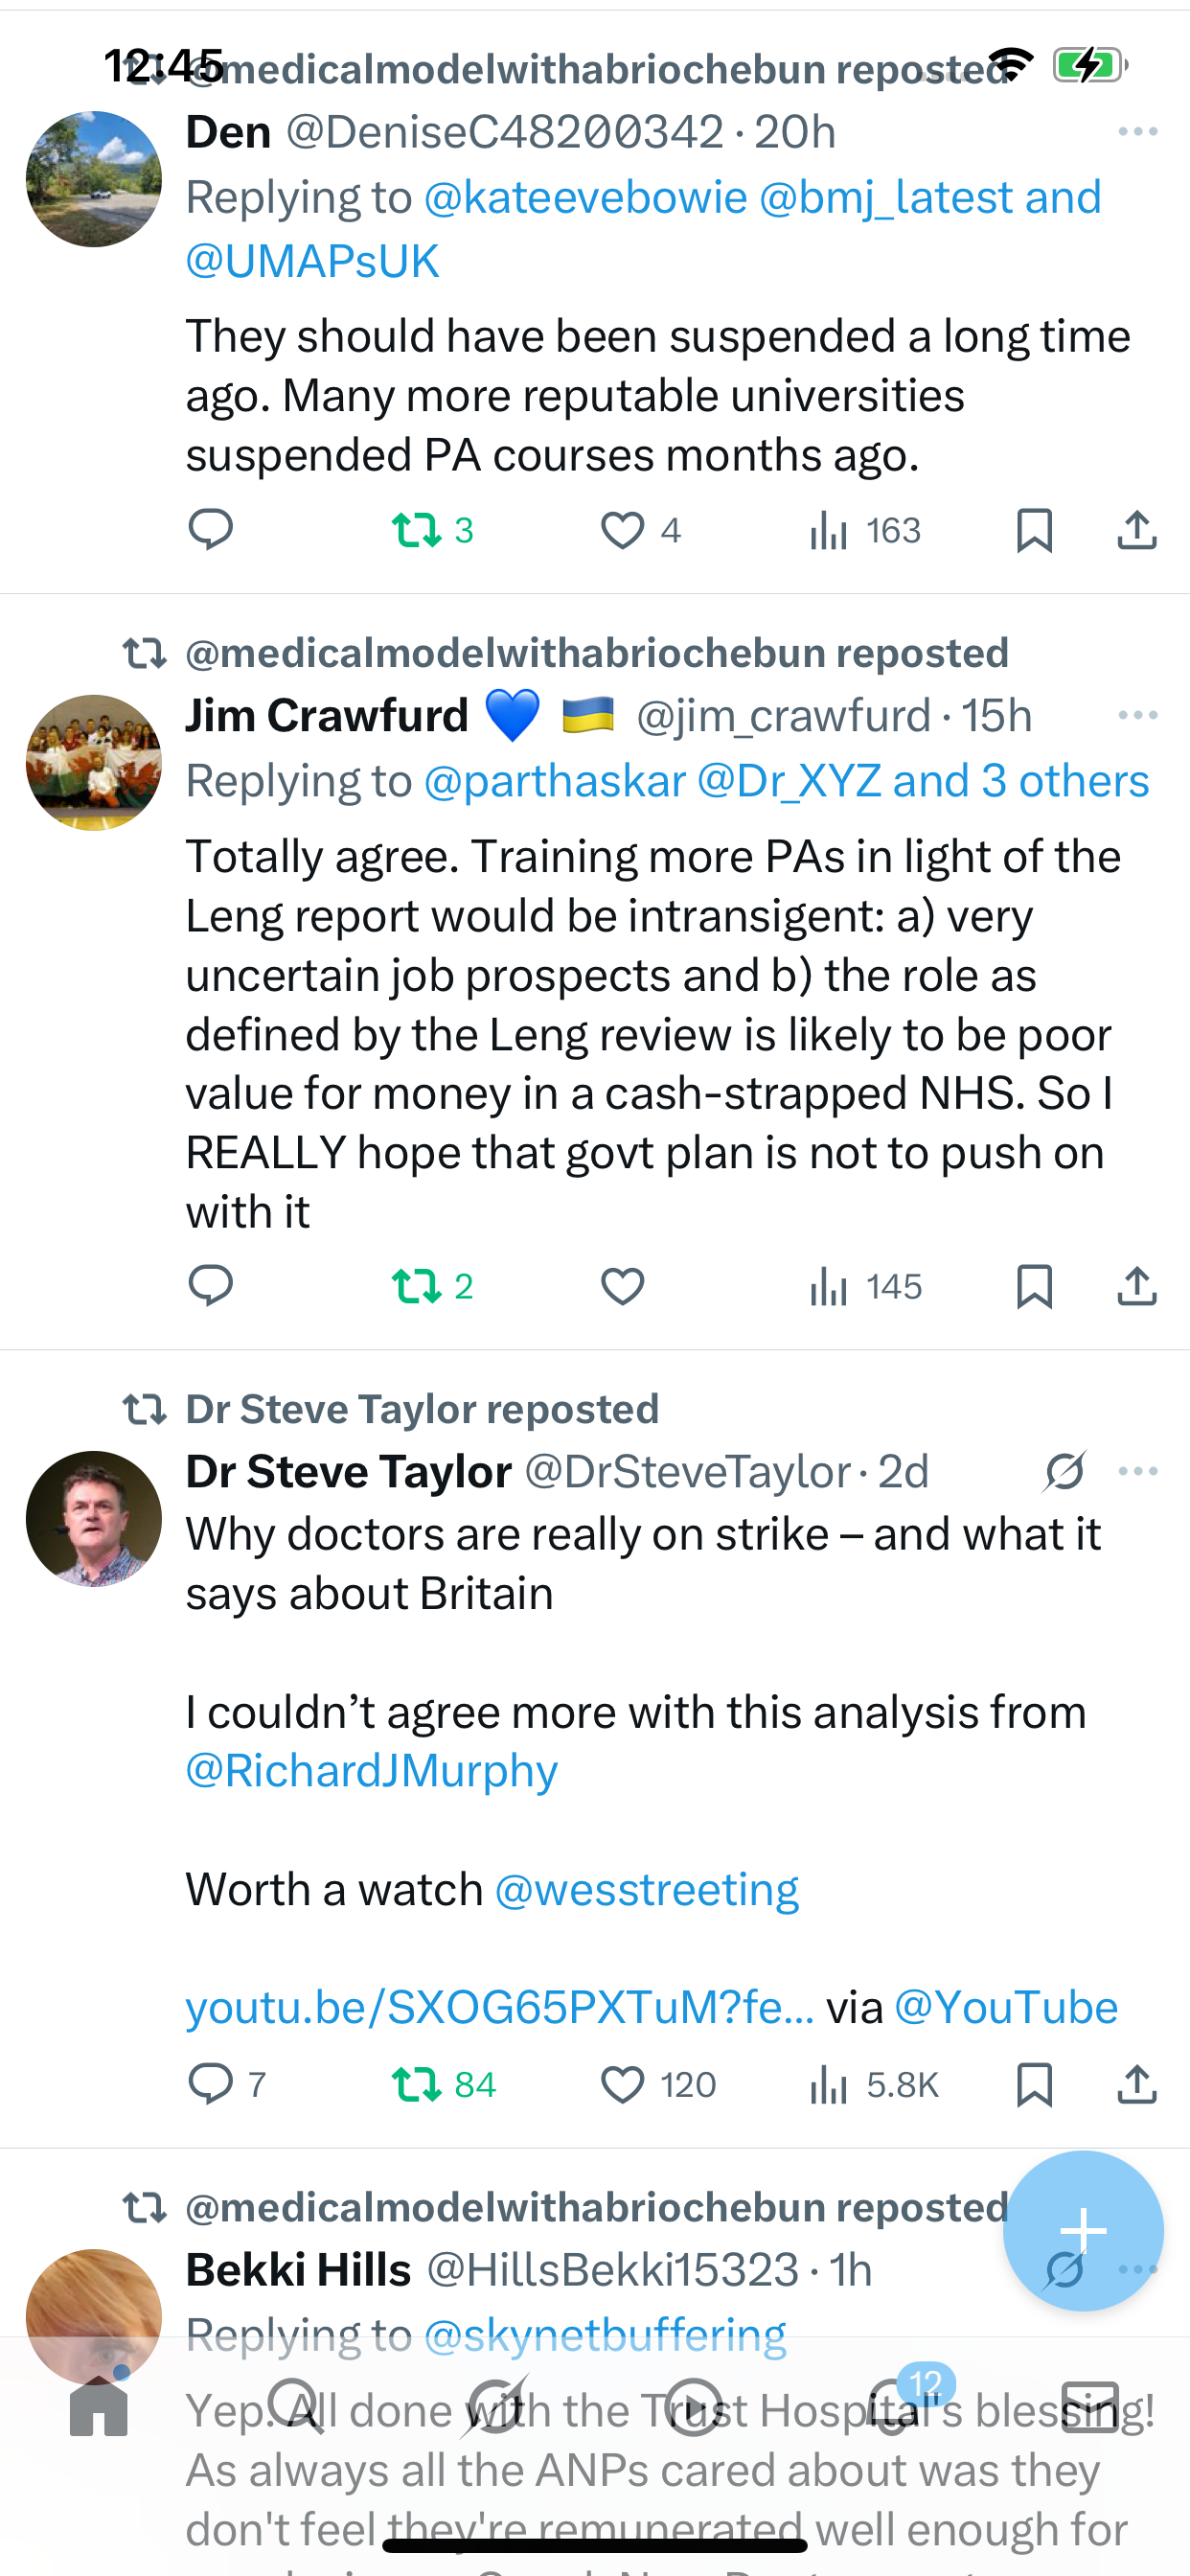
Task: Share Den's tweet
Action: point(1137,530)
